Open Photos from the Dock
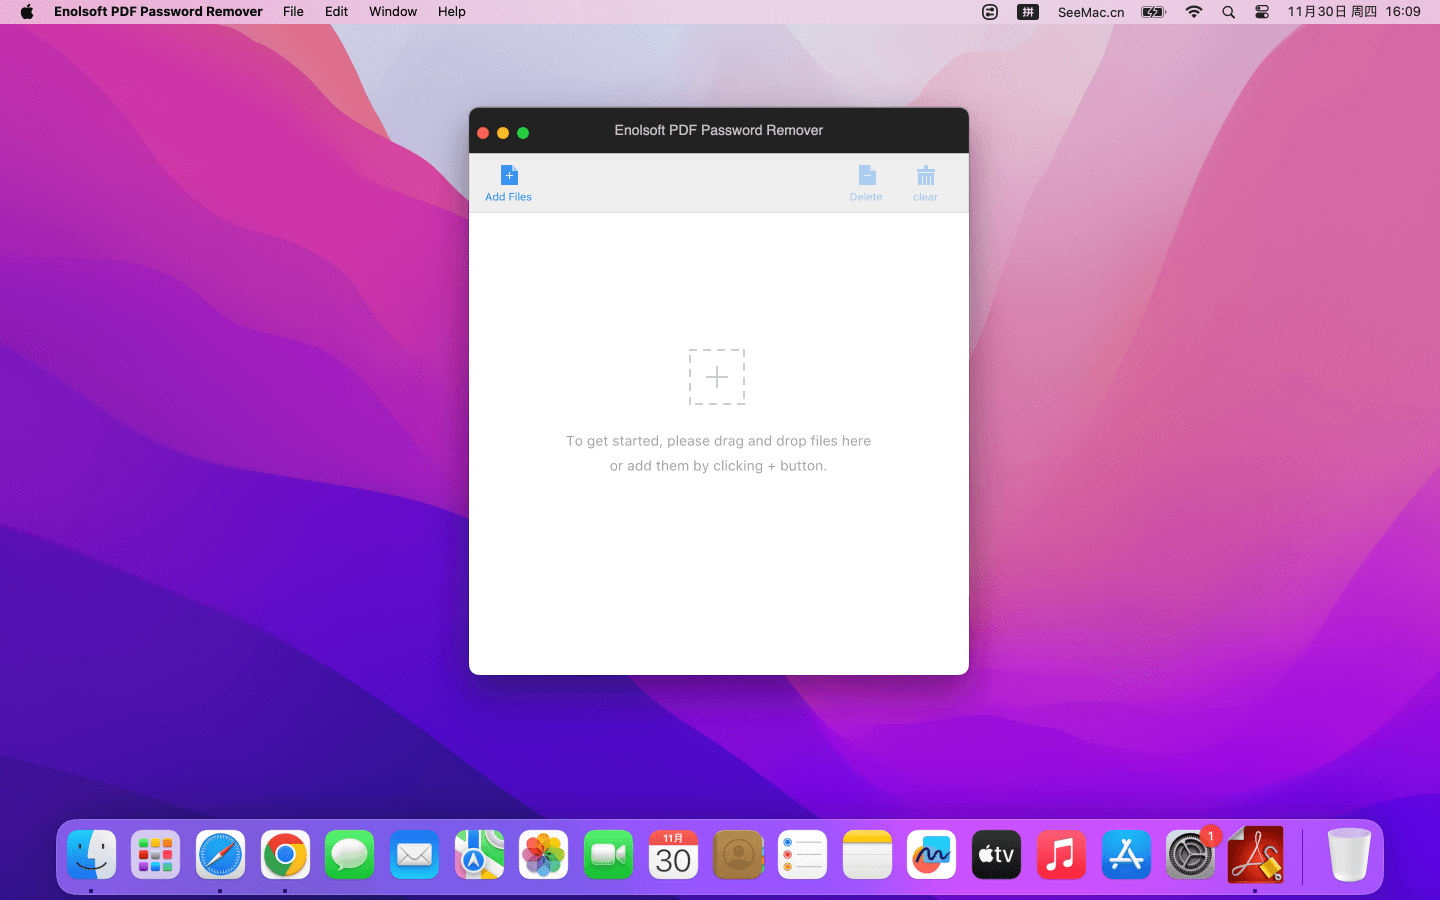 pos(544,855)
